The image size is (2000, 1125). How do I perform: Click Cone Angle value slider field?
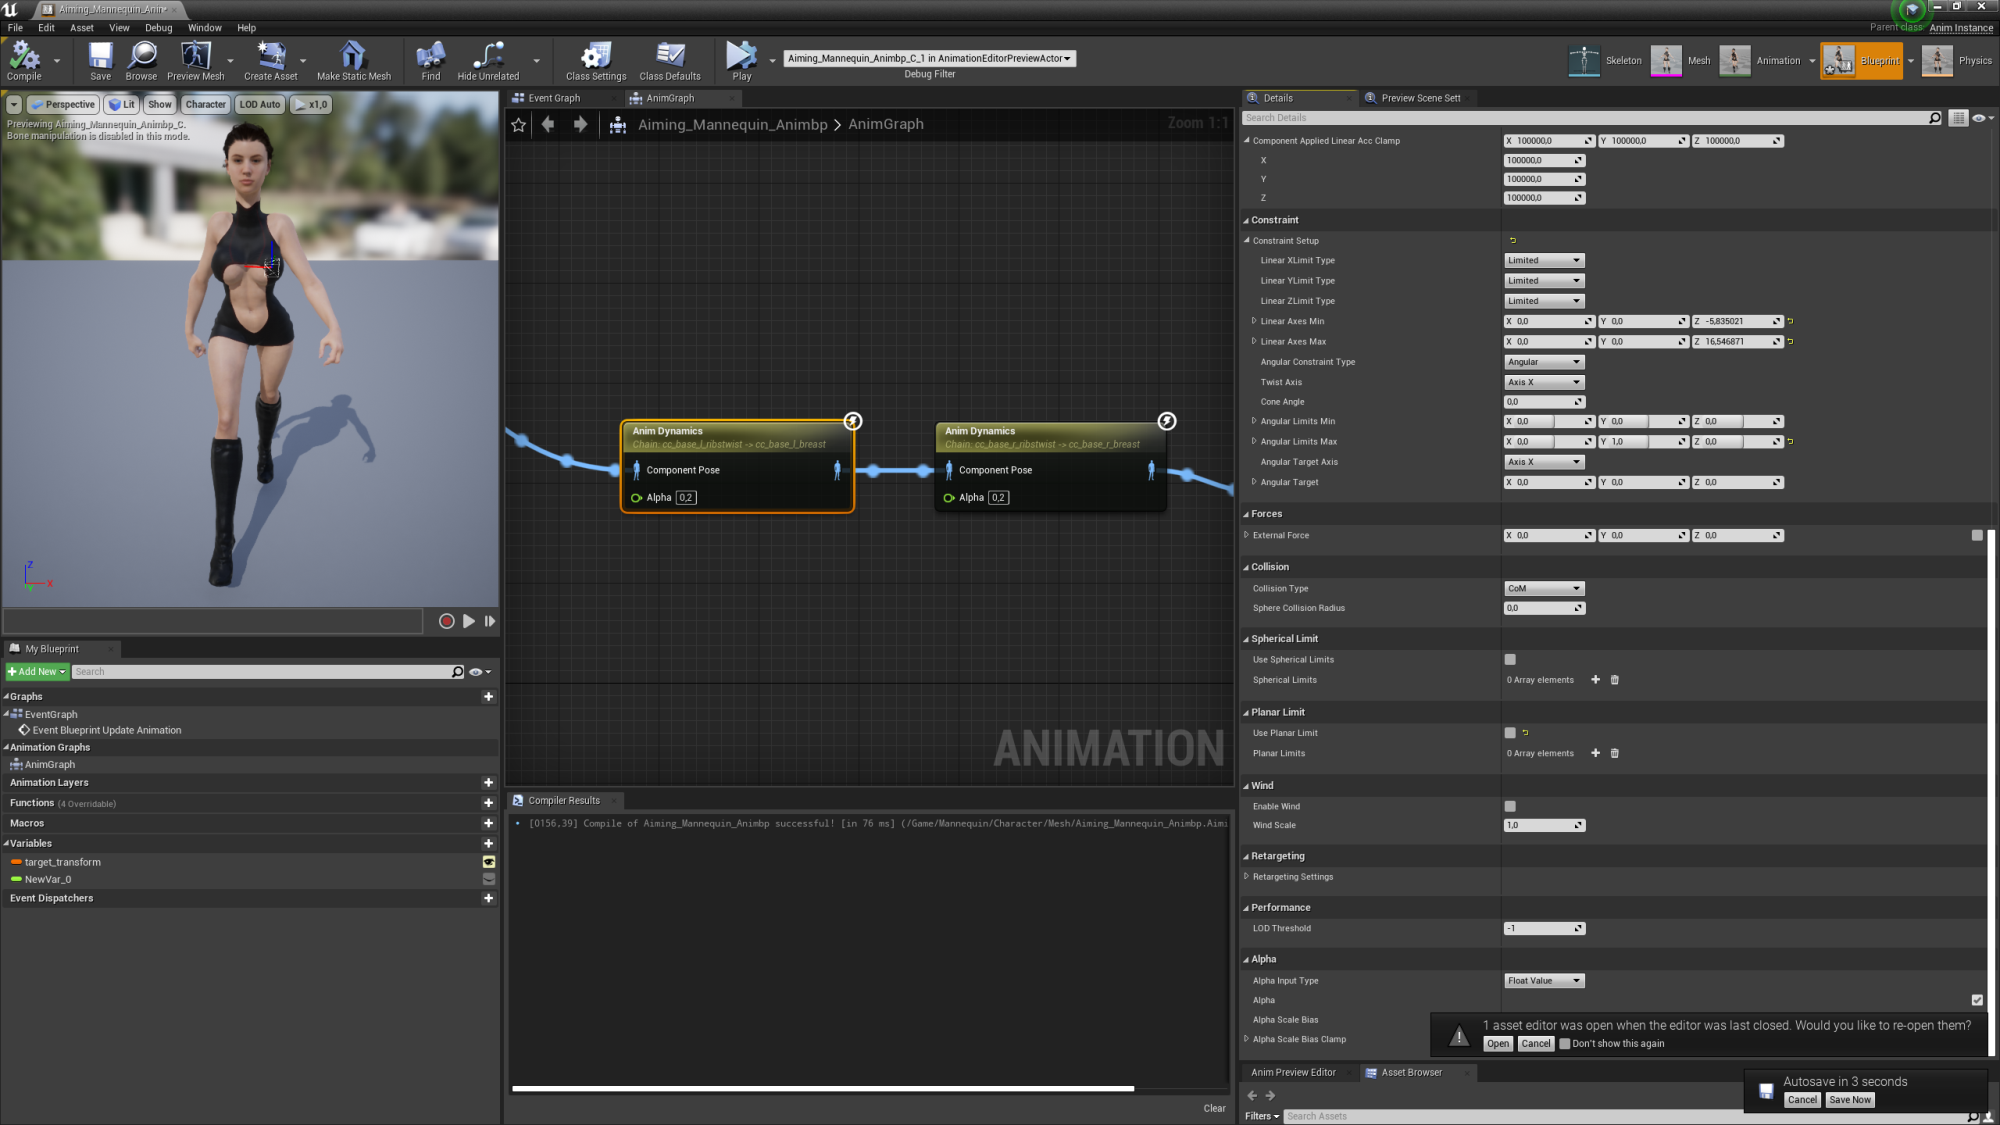(x=1544, y=402)
